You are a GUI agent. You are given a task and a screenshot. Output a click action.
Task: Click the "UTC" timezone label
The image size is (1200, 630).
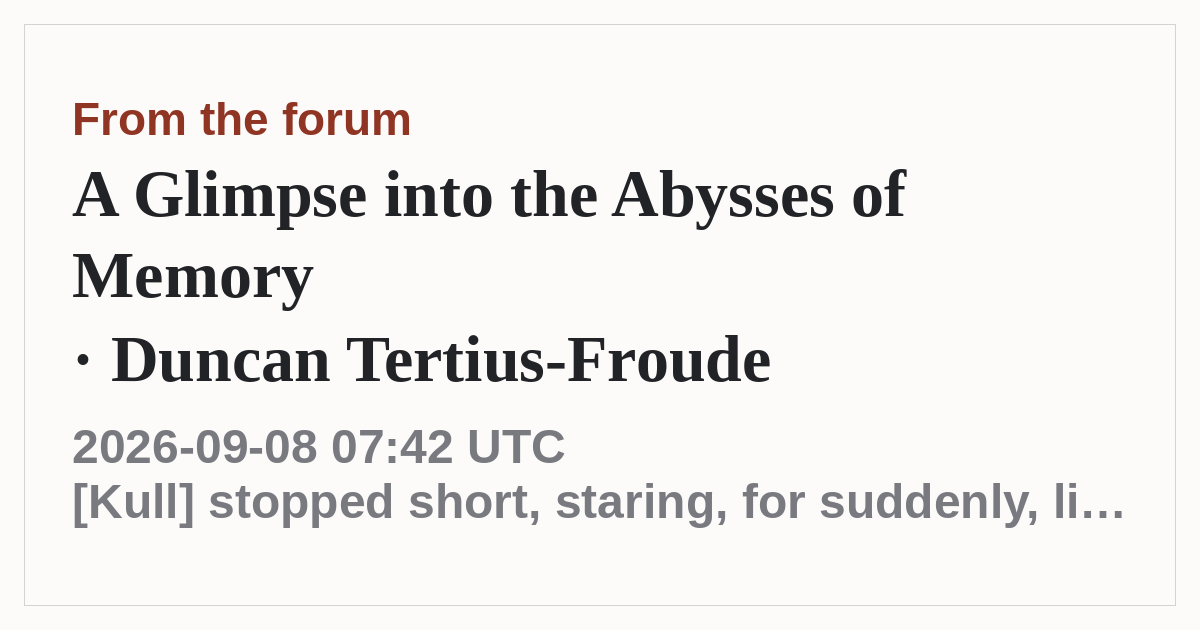click(x=516, y=446)
